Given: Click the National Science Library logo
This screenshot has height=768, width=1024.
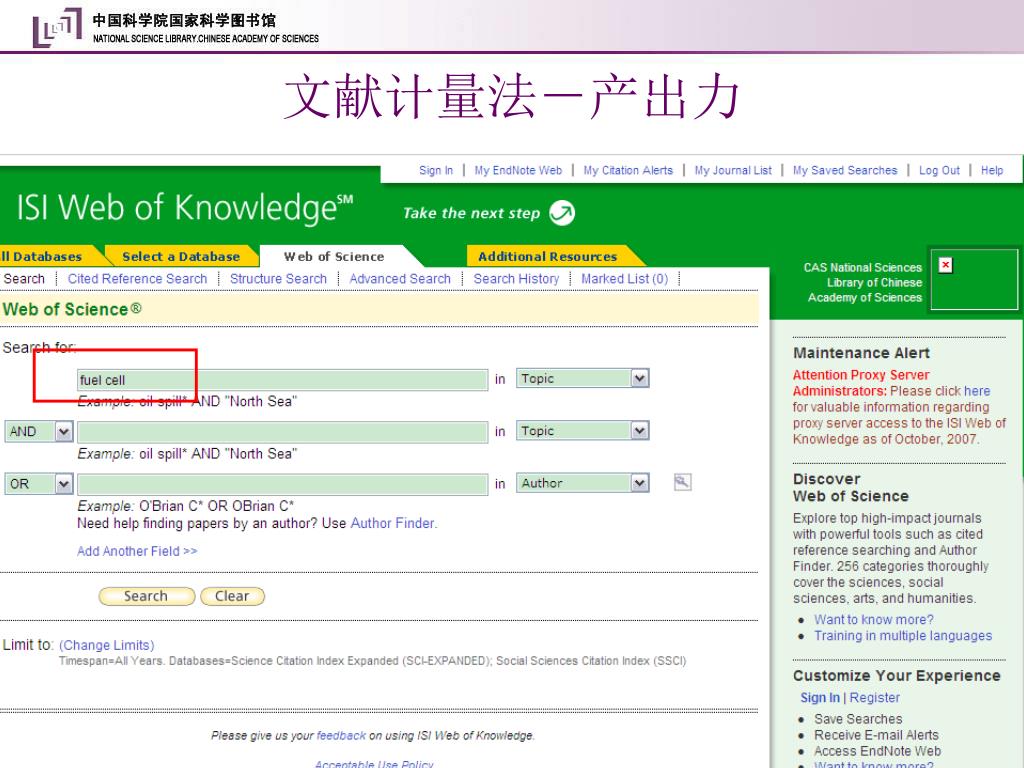Looking at the screenshot, I should (x=57, y=27).
